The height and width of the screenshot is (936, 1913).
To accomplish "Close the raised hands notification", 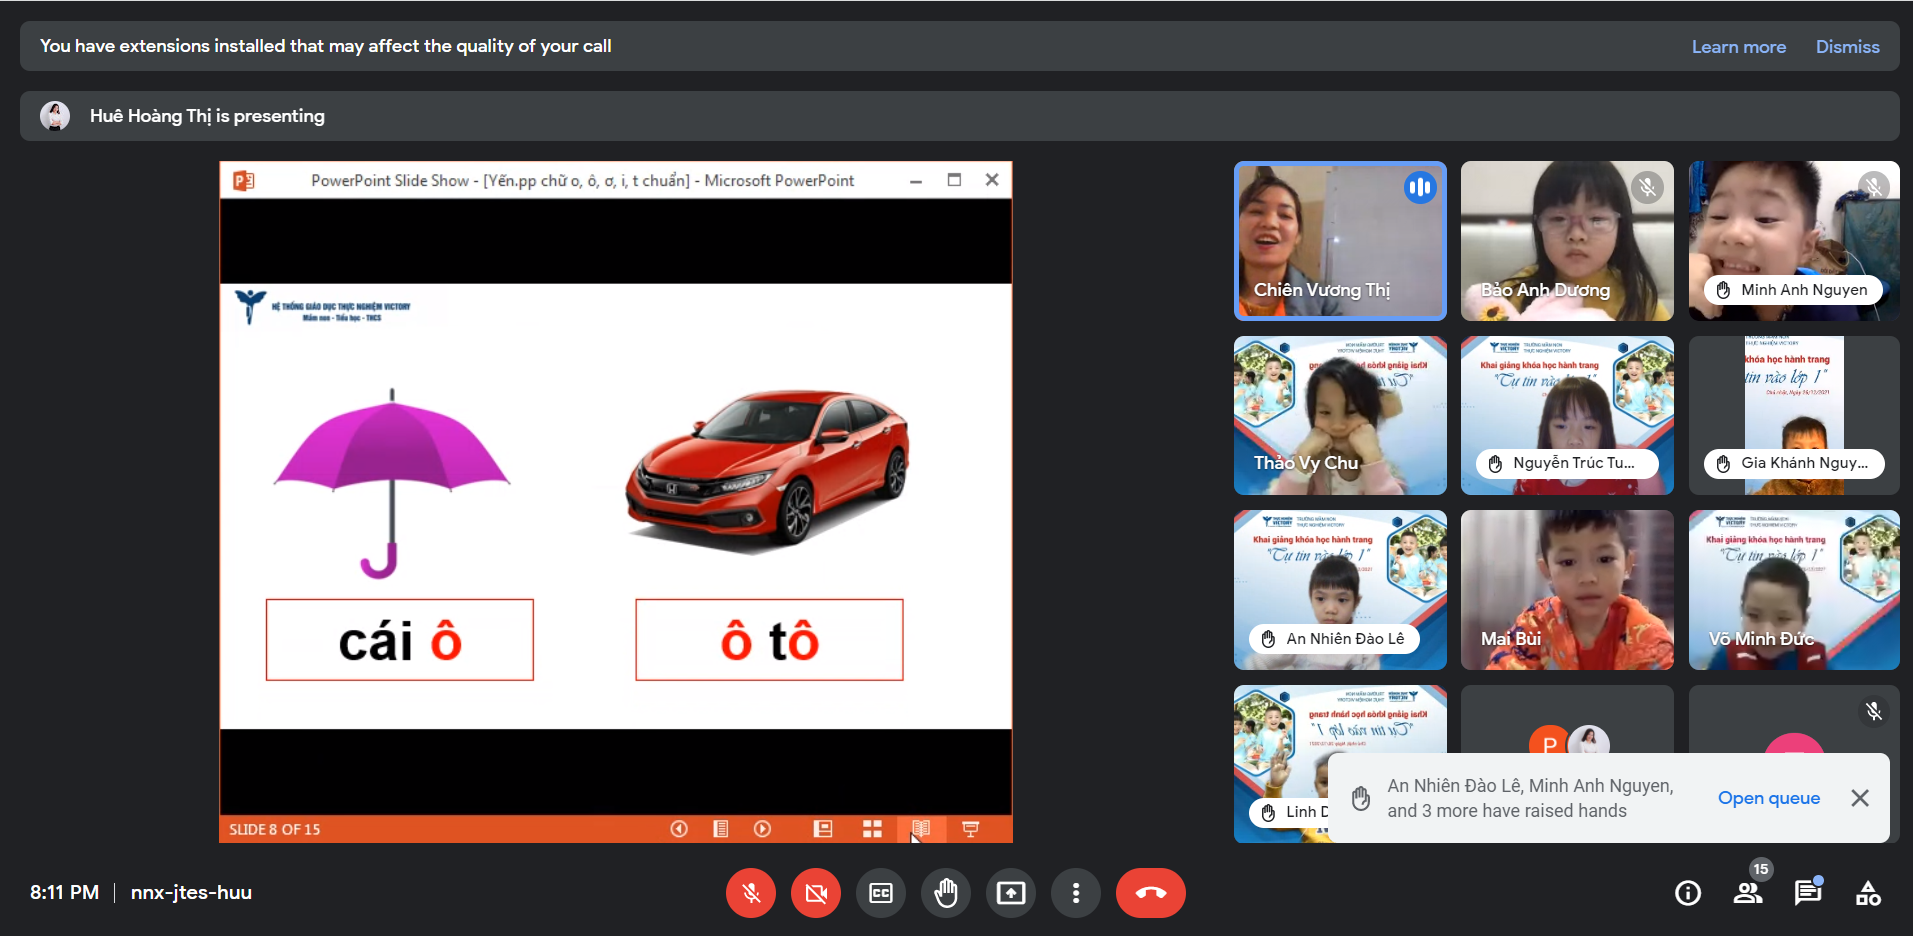I will point(1860,798).
